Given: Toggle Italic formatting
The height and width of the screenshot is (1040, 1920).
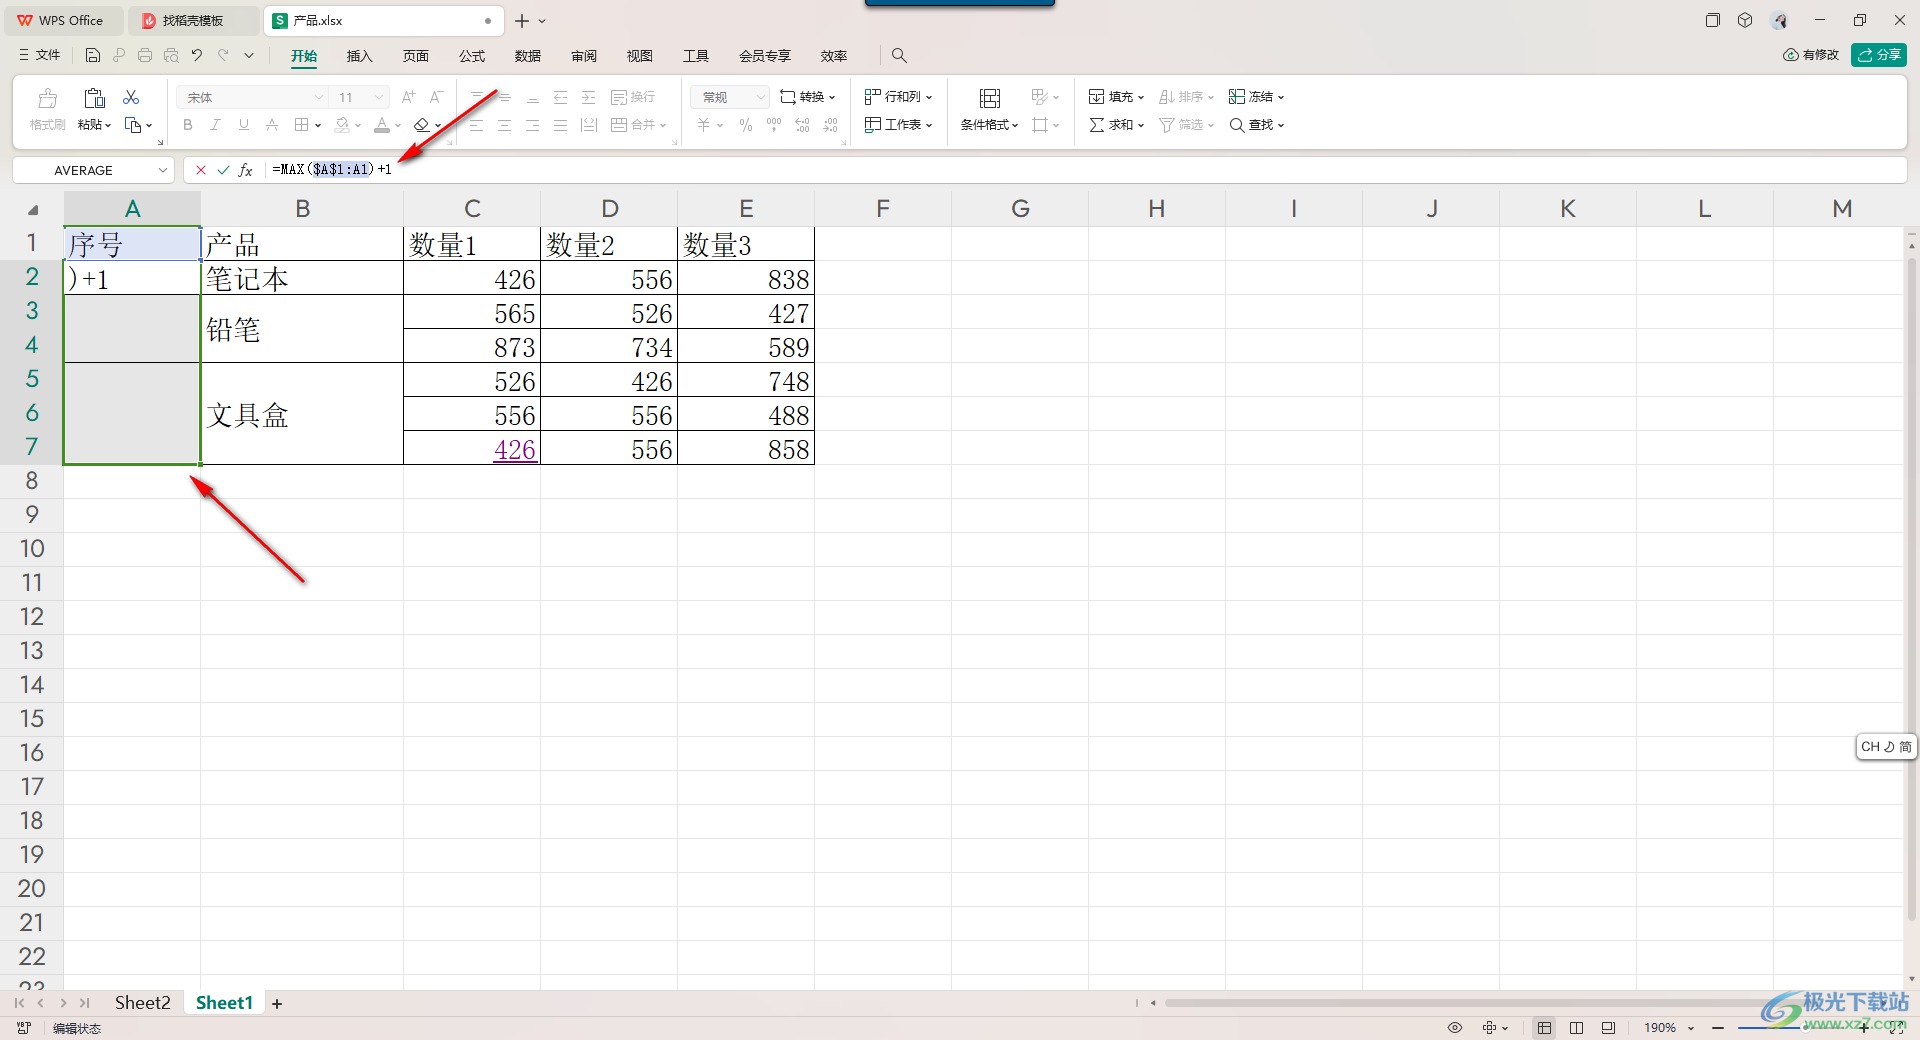Looking at the screenshot, I should tap(215, 125).
